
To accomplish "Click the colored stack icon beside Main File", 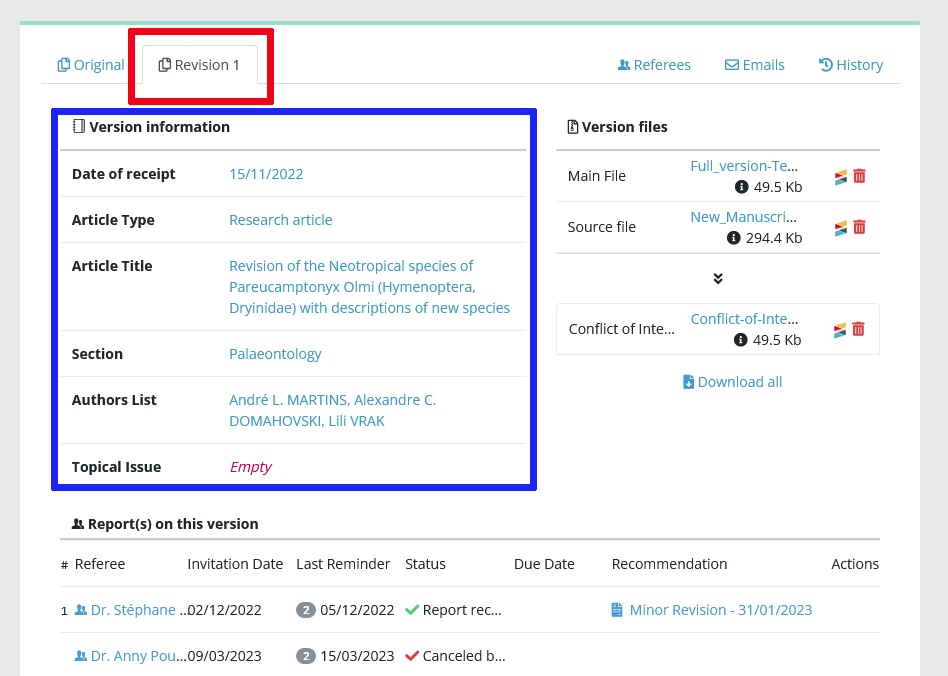I will tap(841, 177).
